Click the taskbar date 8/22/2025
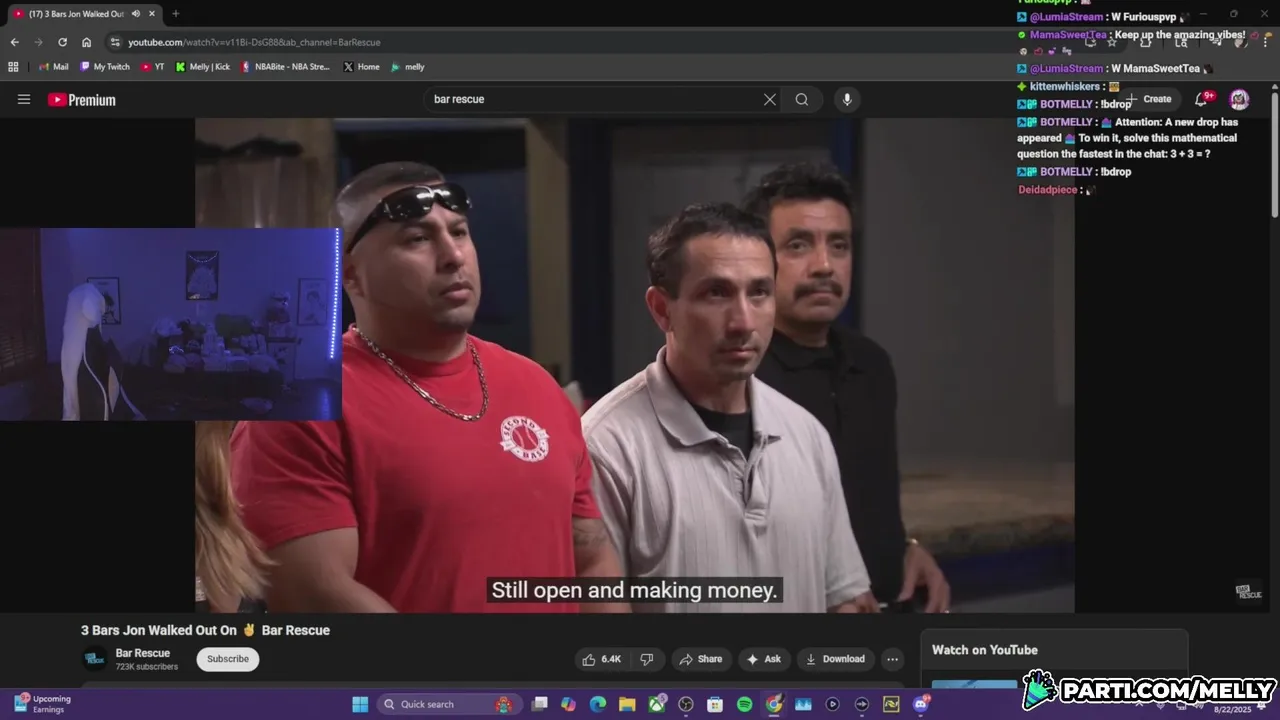The height and width of the screenshot is (720, 1280). (1232, 709)
